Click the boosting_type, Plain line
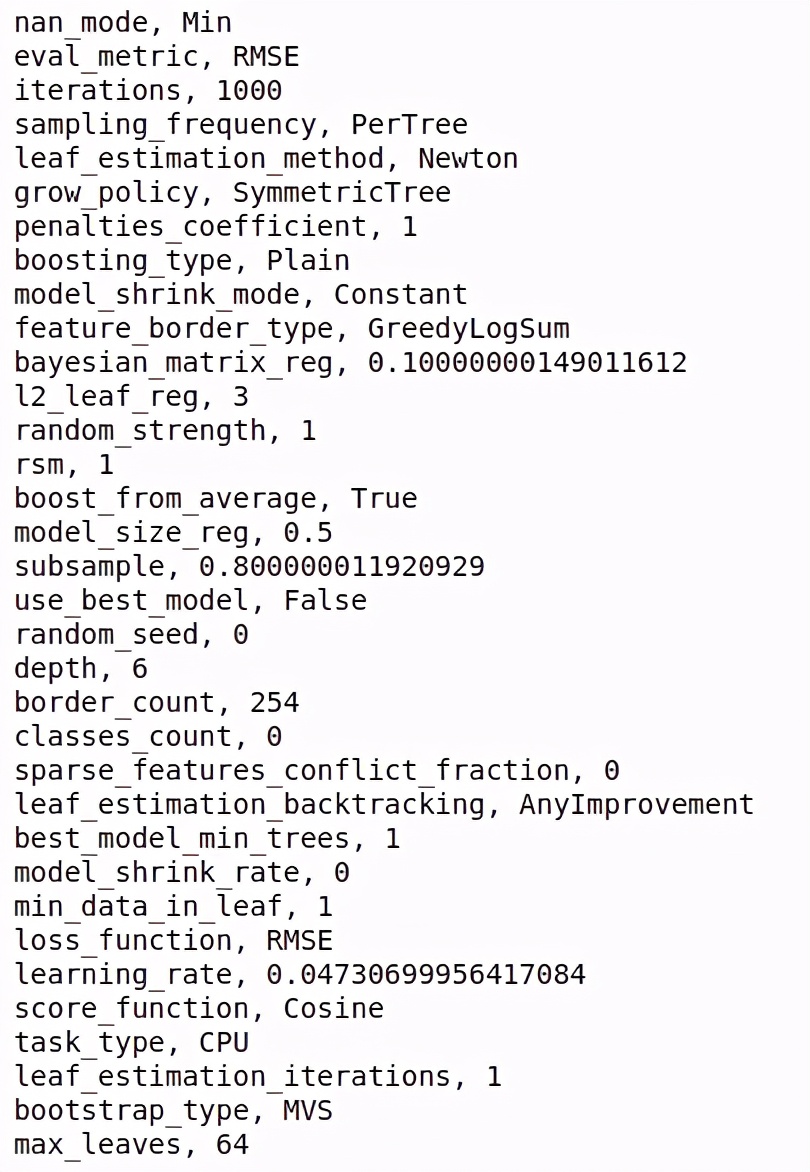 181,260
